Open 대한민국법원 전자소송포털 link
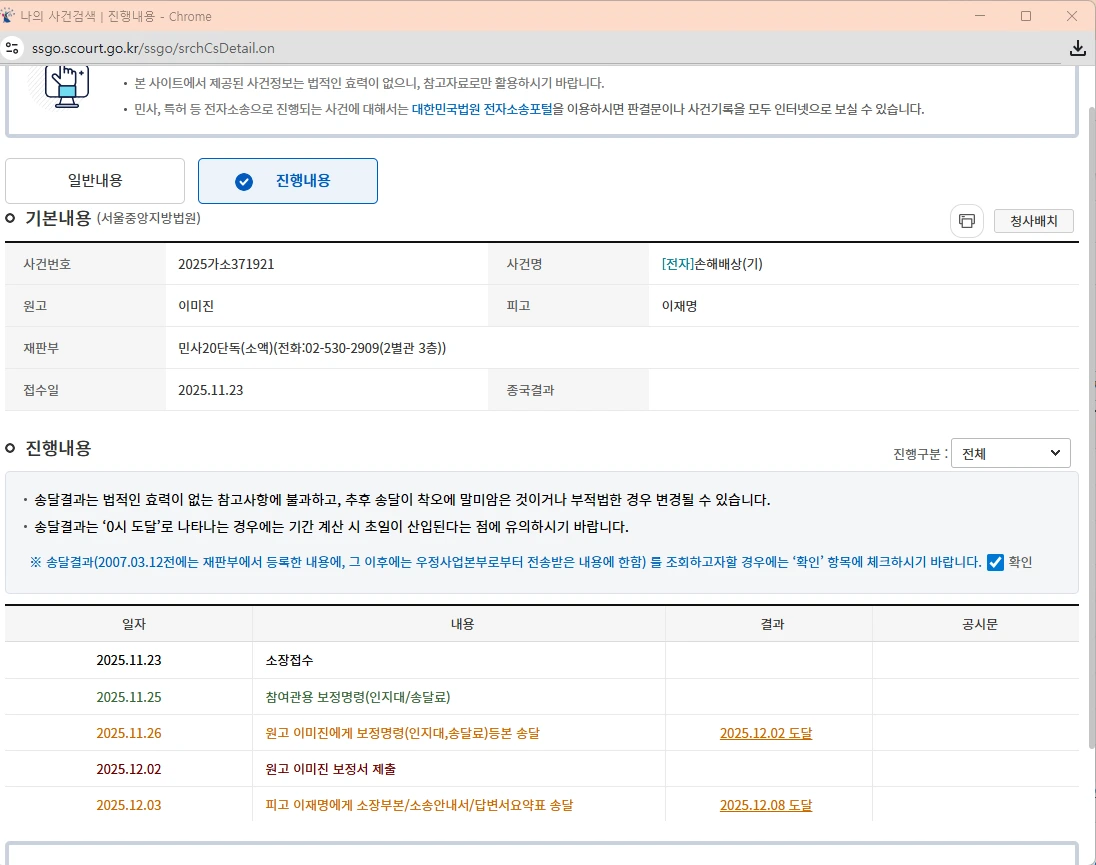 482,109
